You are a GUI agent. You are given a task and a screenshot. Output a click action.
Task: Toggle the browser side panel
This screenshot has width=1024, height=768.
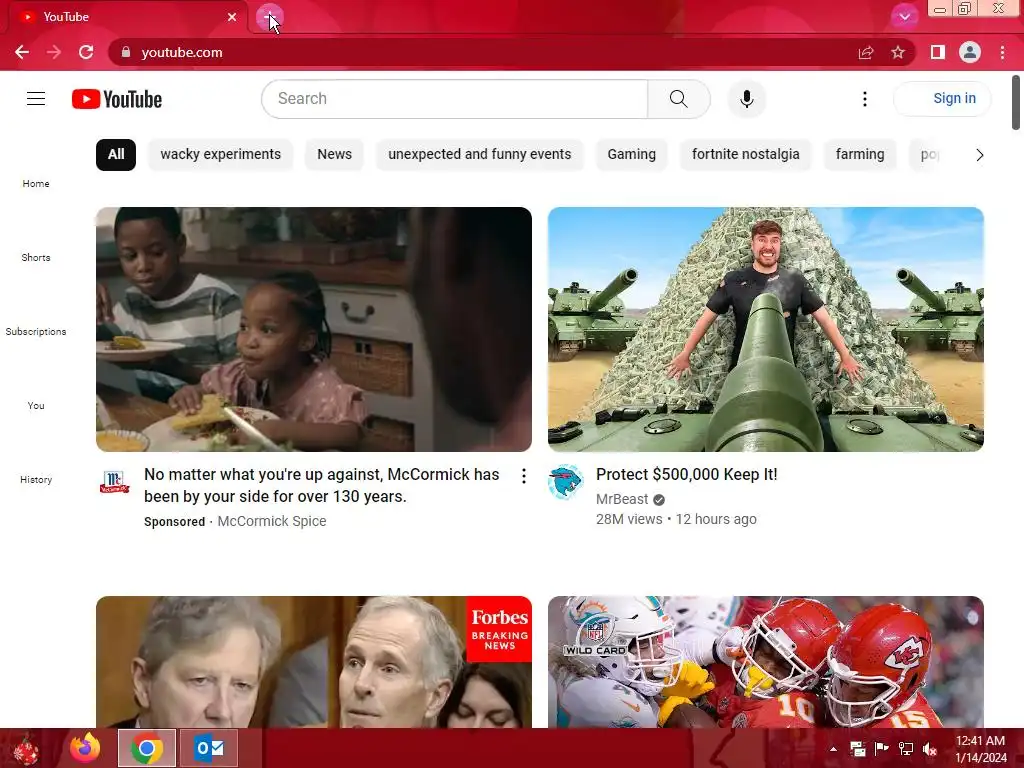point(938,52)
